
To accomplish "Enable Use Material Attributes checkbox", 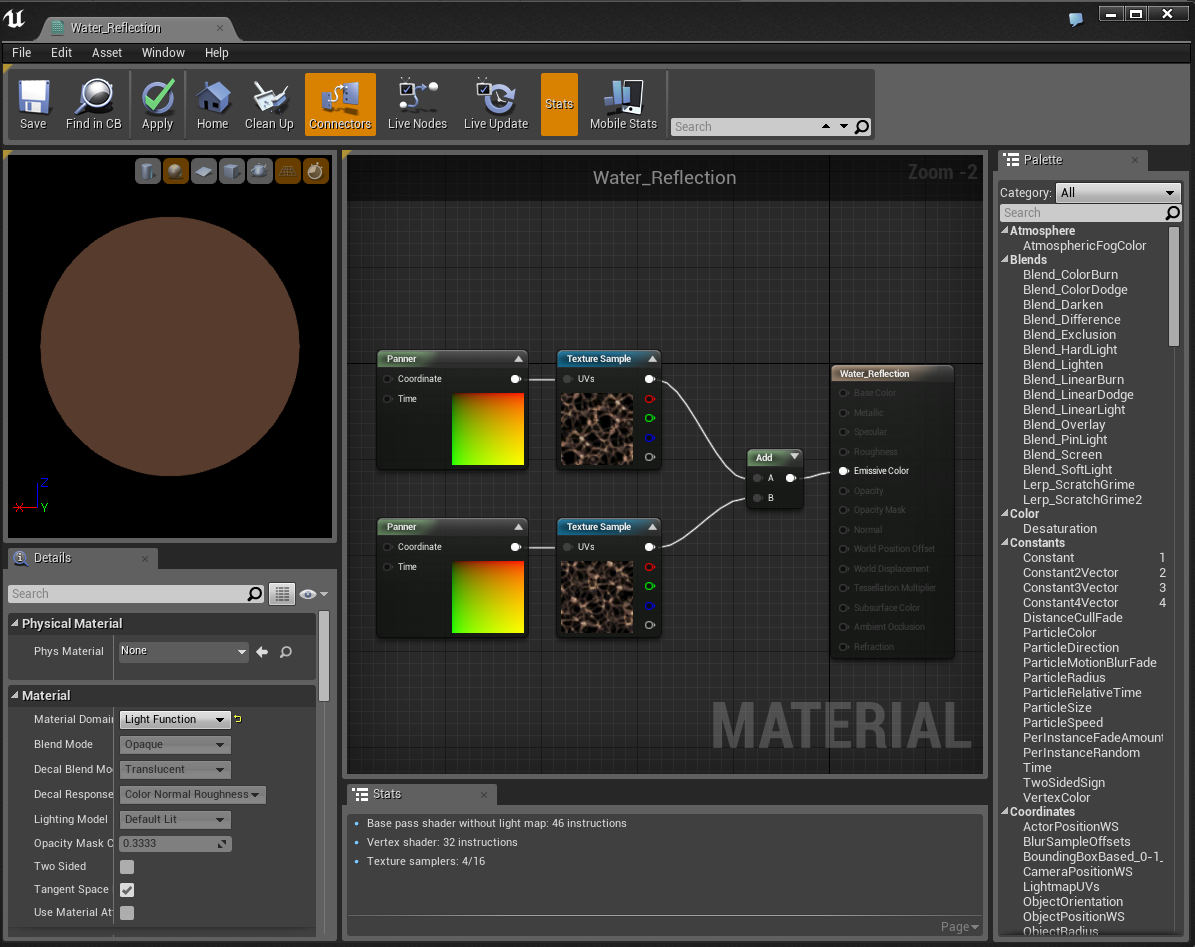I will tap(127, 912).
